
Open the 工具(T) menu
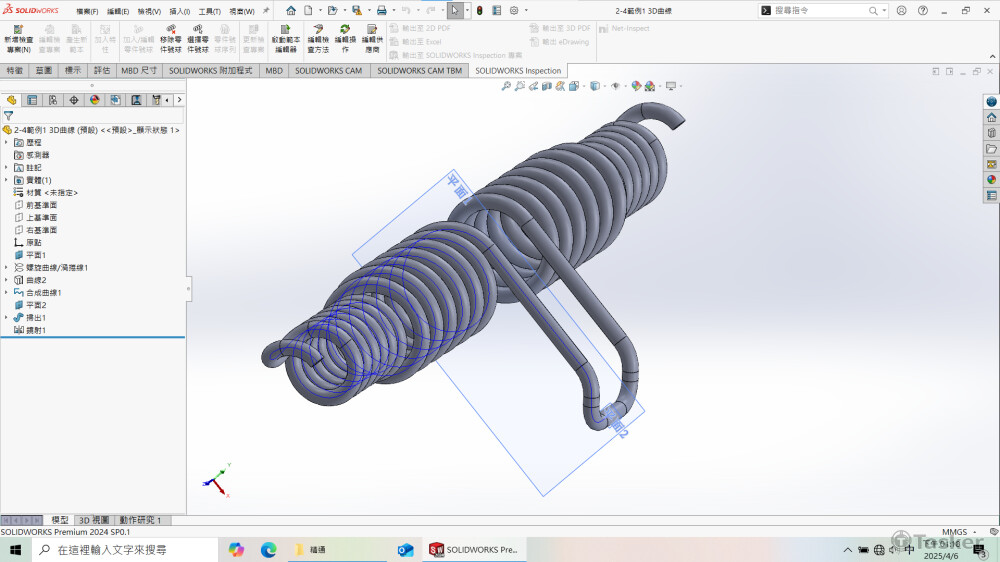209,11
